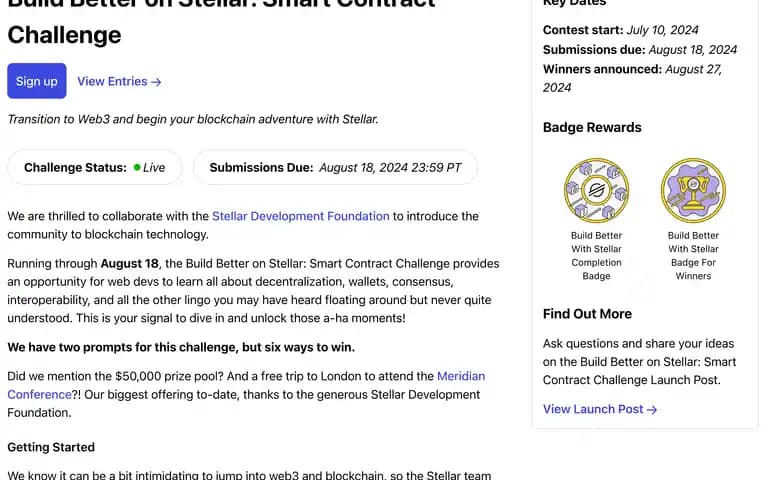Image resolution: width=768 pixels, height=480 pixels.
Task: Click the arrow icon after View Launch Post
Action: point(651,409)
